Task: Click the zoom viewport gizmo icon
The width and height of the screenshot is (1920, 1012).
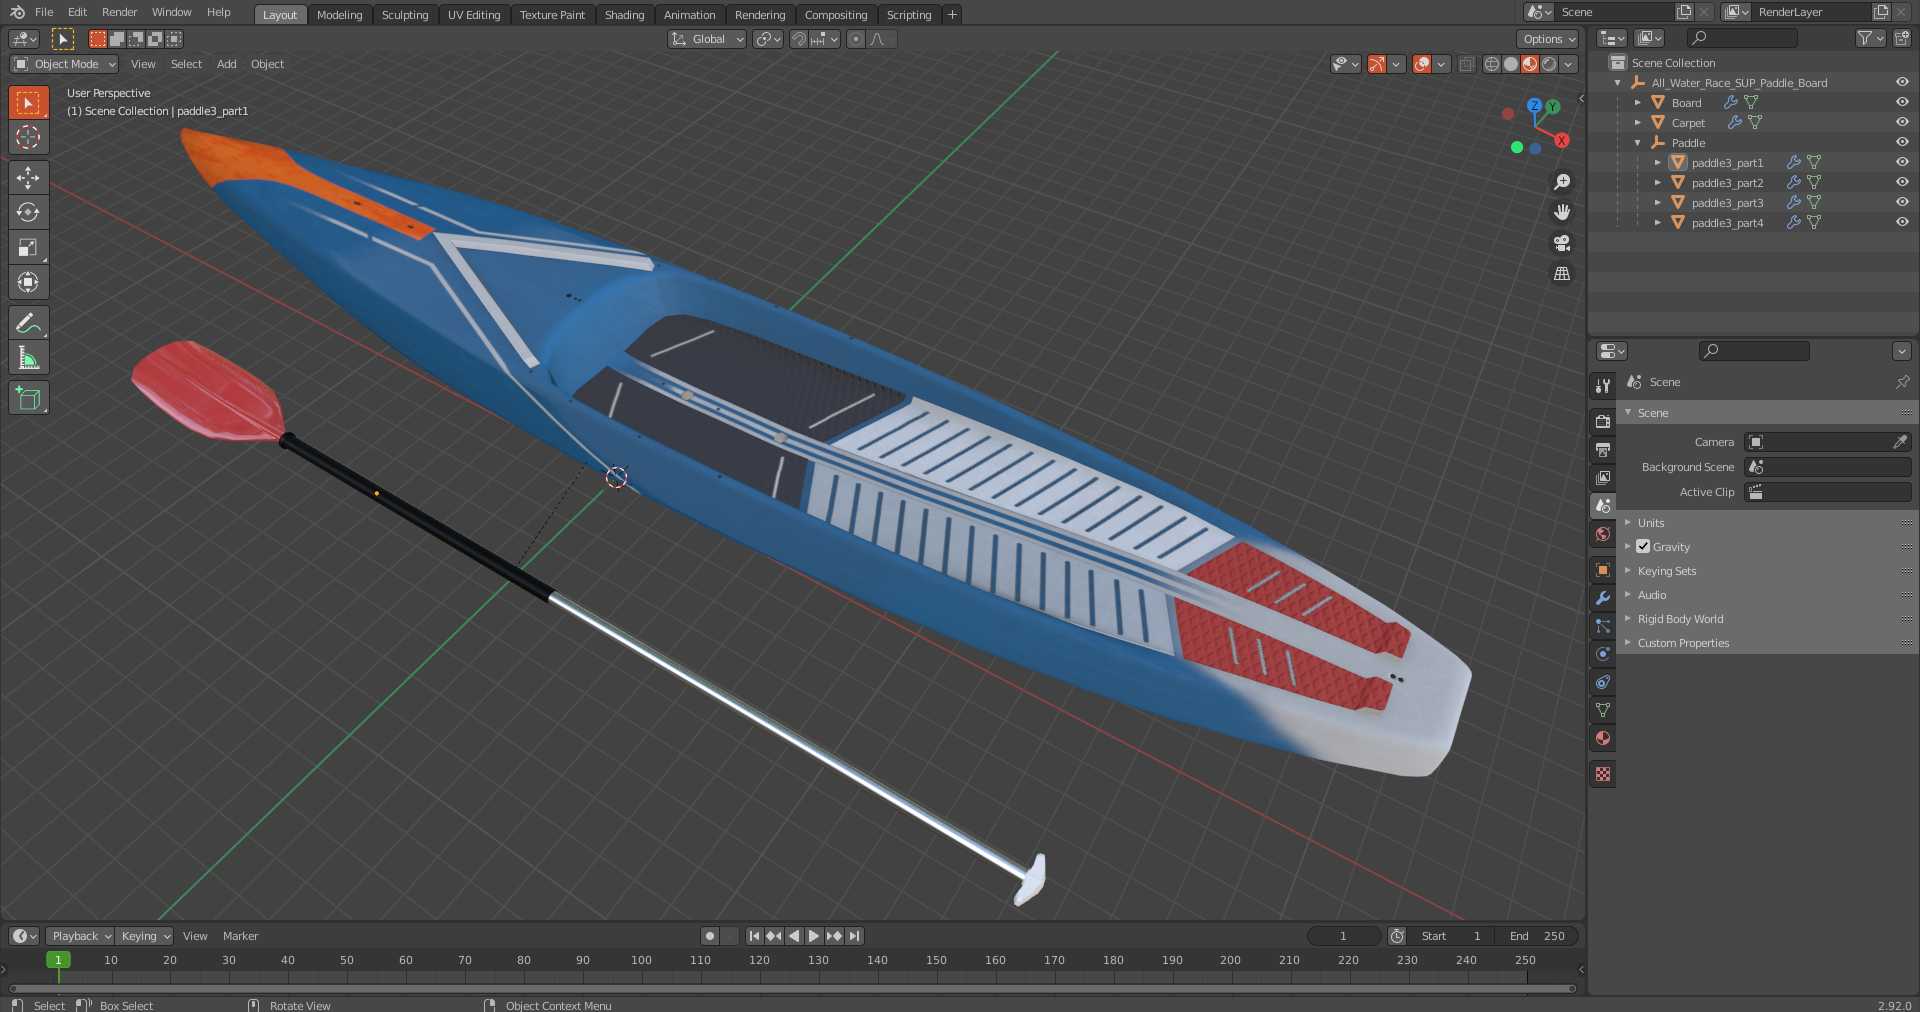Action: point(1562,182)
